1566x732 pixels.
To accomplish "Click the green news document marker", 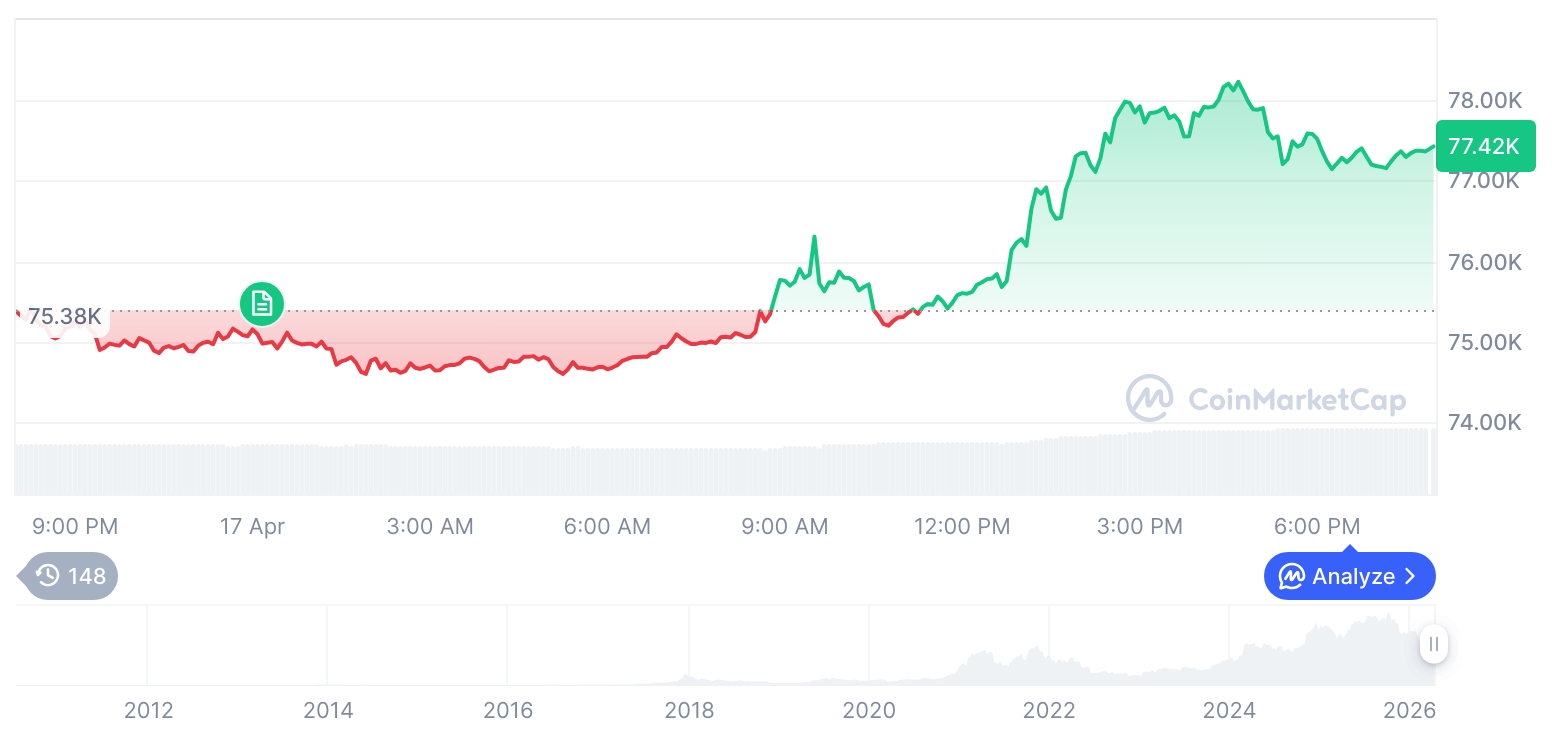I will pyautogui.click(x=262, y=303).
